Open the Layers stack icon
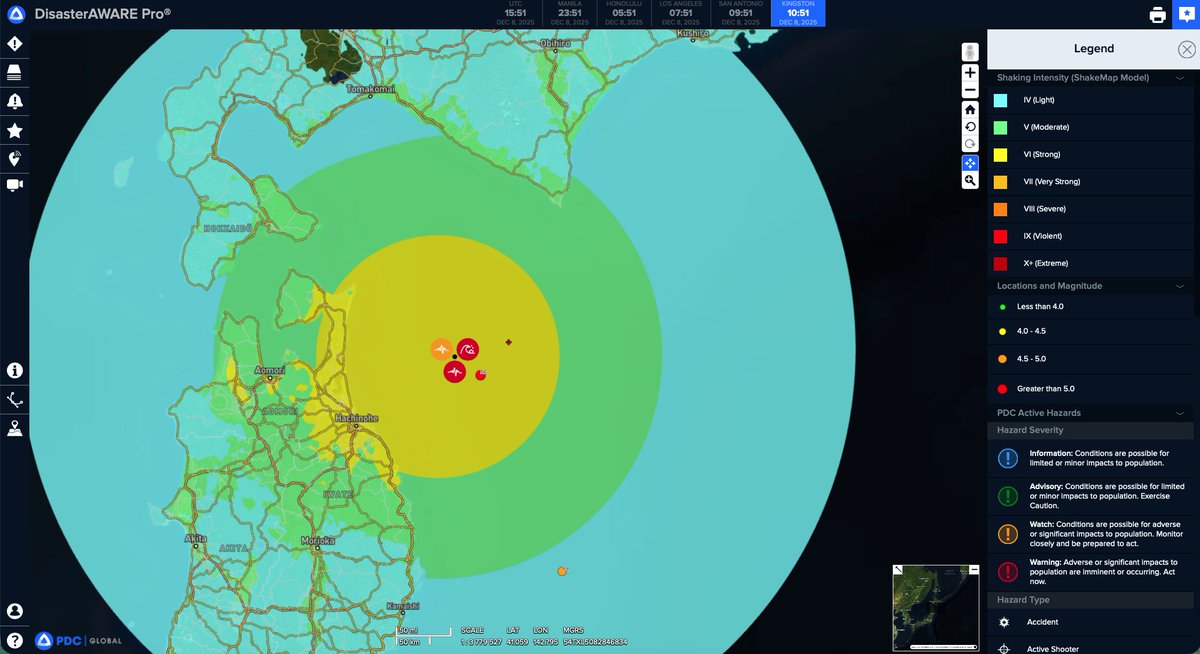 [15, 72]
